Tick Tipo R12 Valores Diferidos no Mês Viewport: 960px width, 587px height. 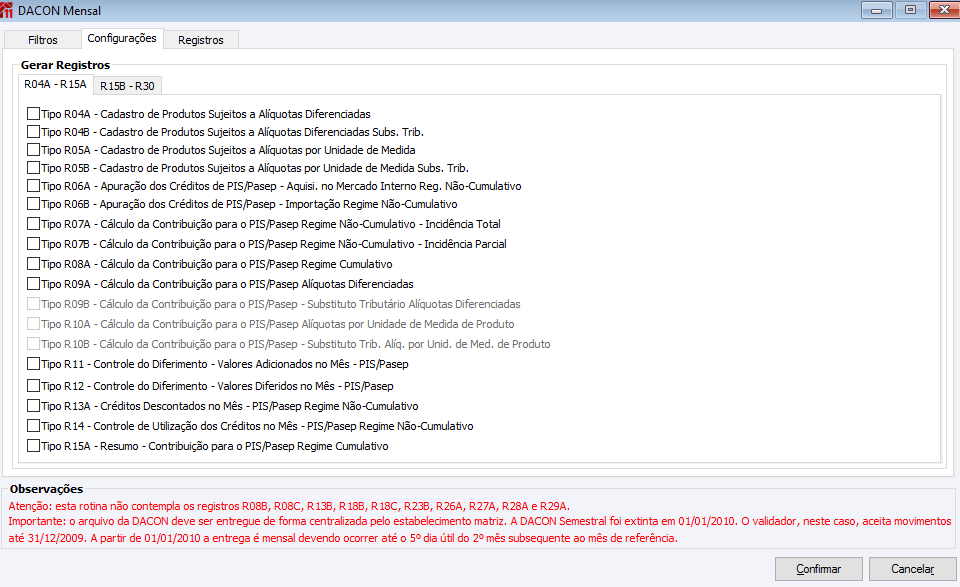(34, 386)
